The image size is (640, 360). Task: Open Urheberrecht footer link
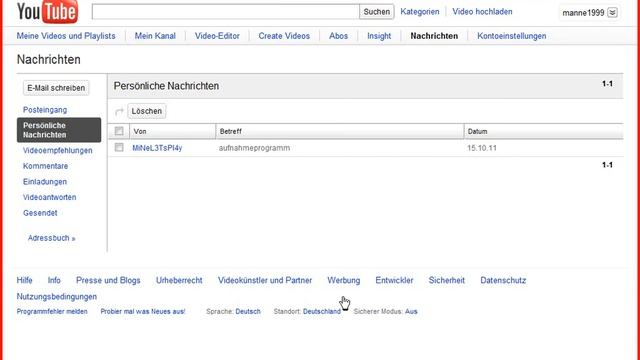tap(179, 280)
